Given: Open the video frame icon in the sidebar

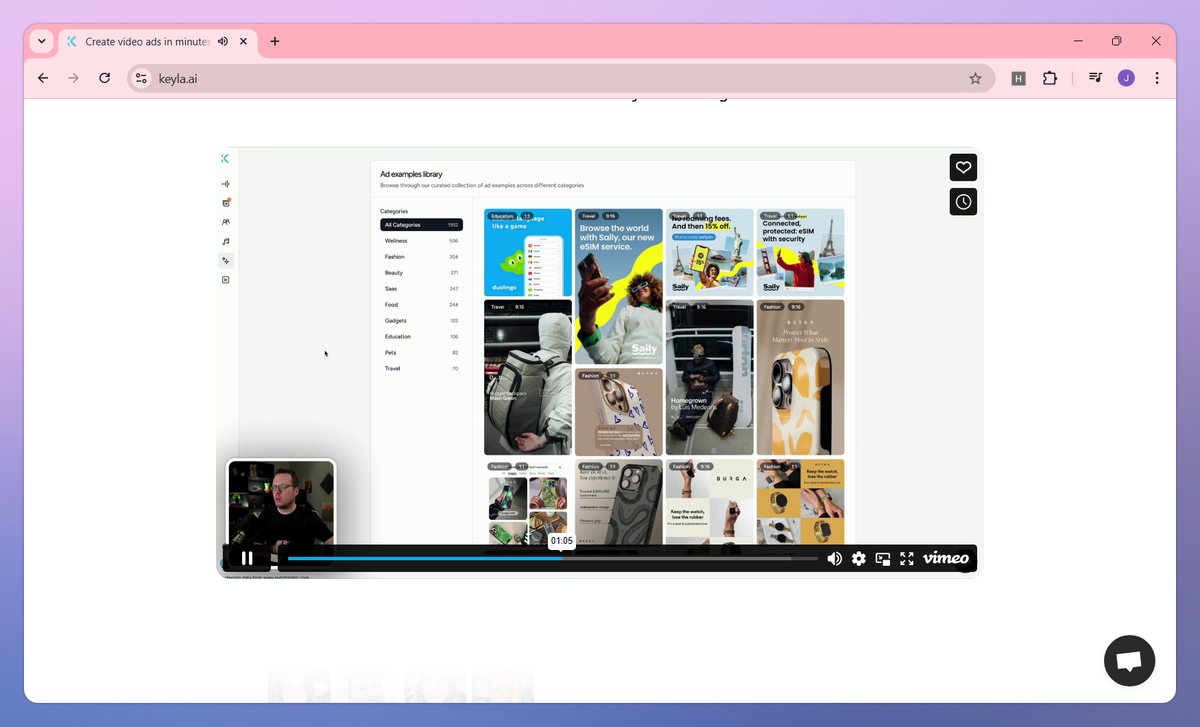Looking at the screenshot, I should (226, 280).
